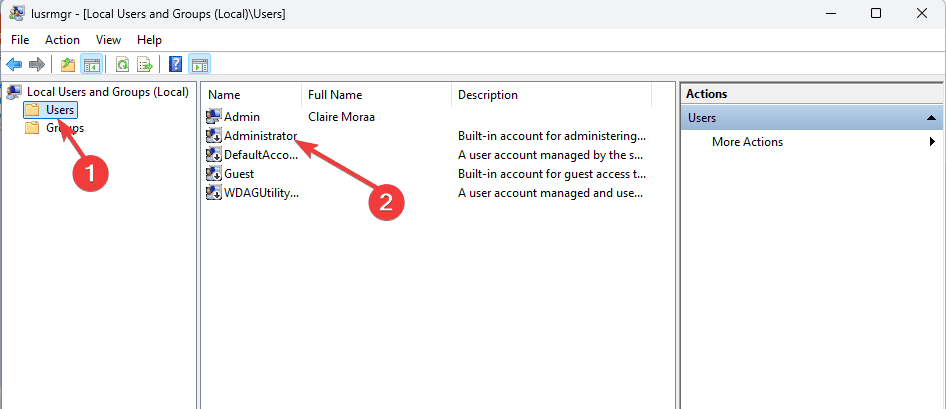Sort list by Description column header
This screenshot has width=946, height=409.
tap(488, 95)
